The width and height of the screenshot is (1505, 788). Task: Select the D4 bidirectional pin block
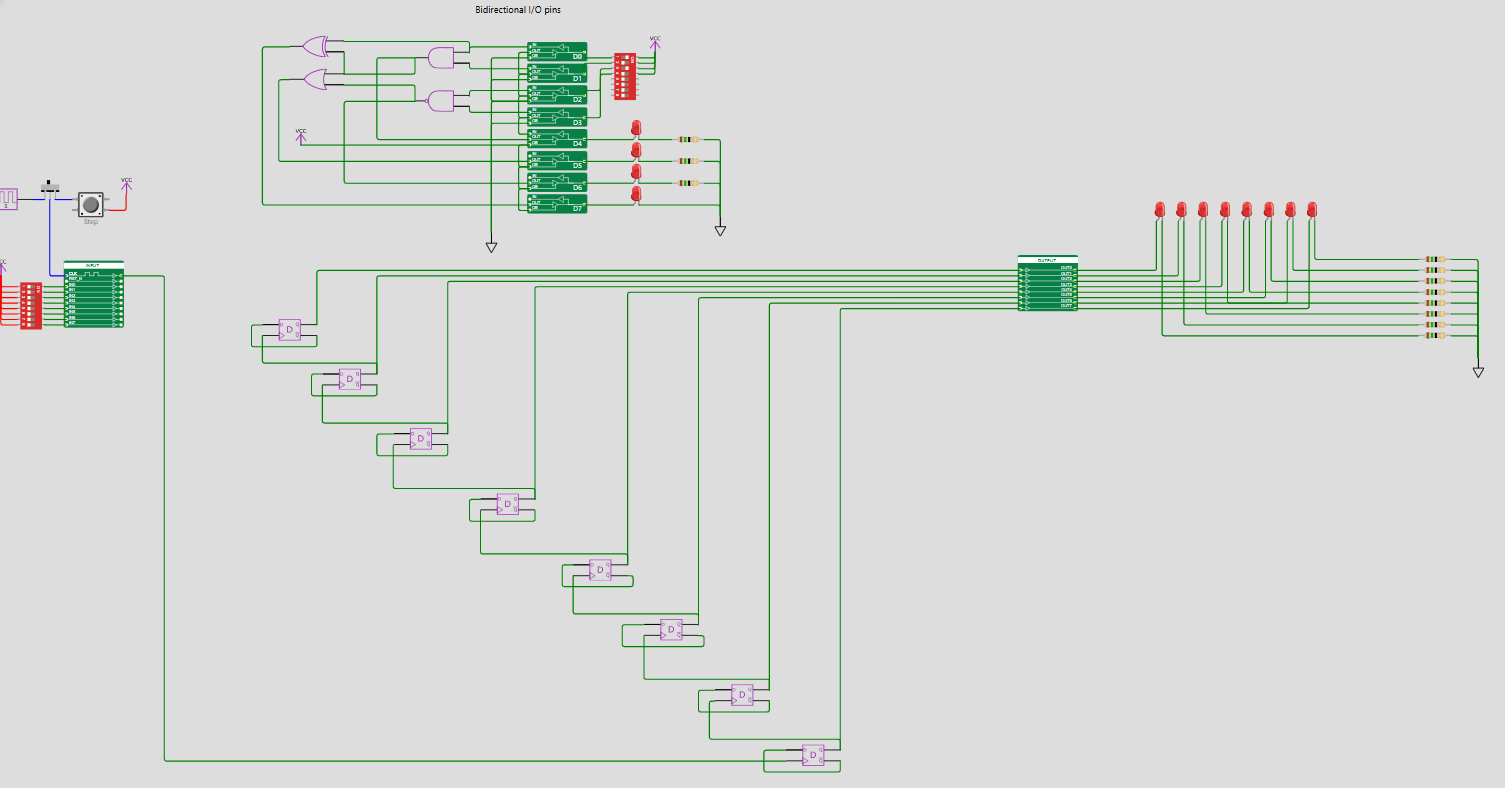coord(557,139)
